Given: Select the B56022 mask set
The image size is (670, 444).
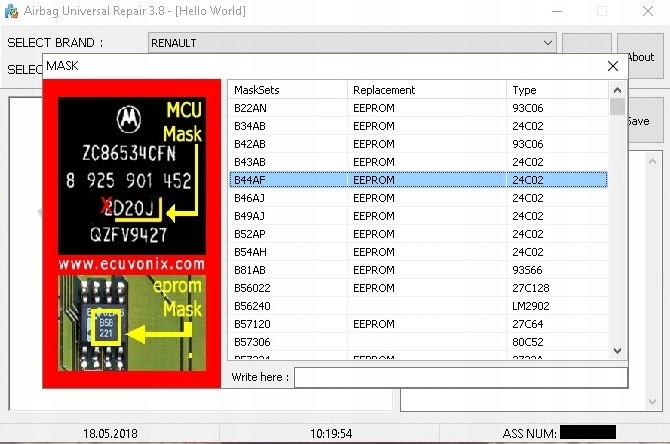Looking at the screenshot, I should pos(418,288).
